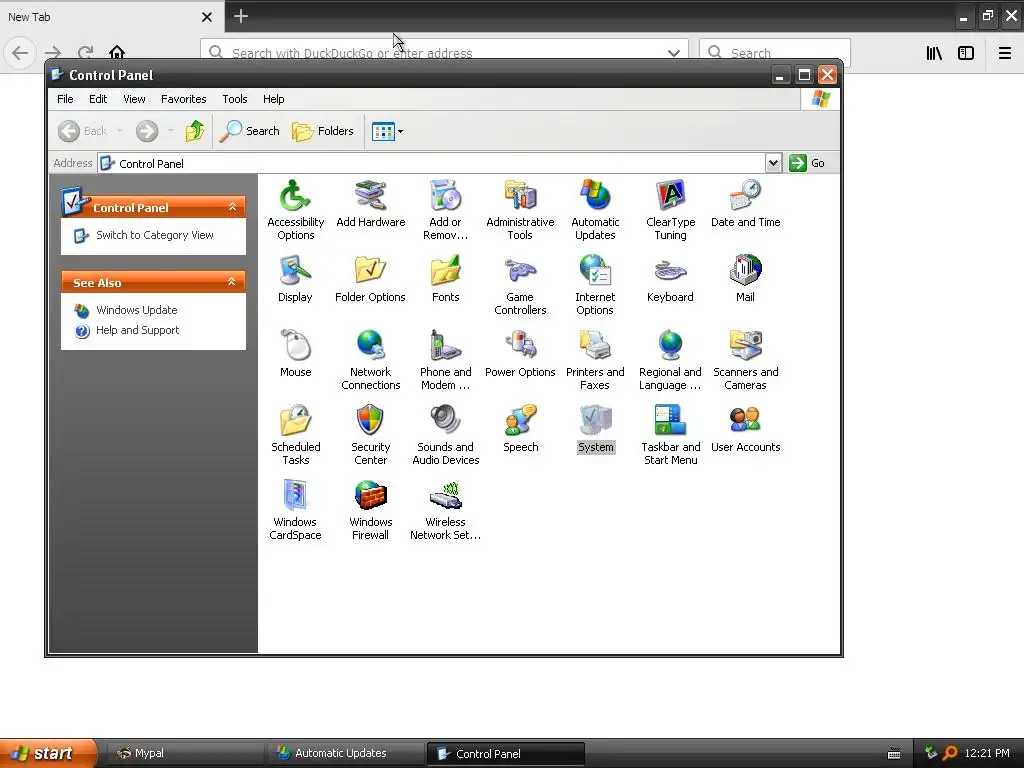This screenshot has width=1024, height=768.
Task: Open Automatic Updates applet icon
Action: (595, 210)
